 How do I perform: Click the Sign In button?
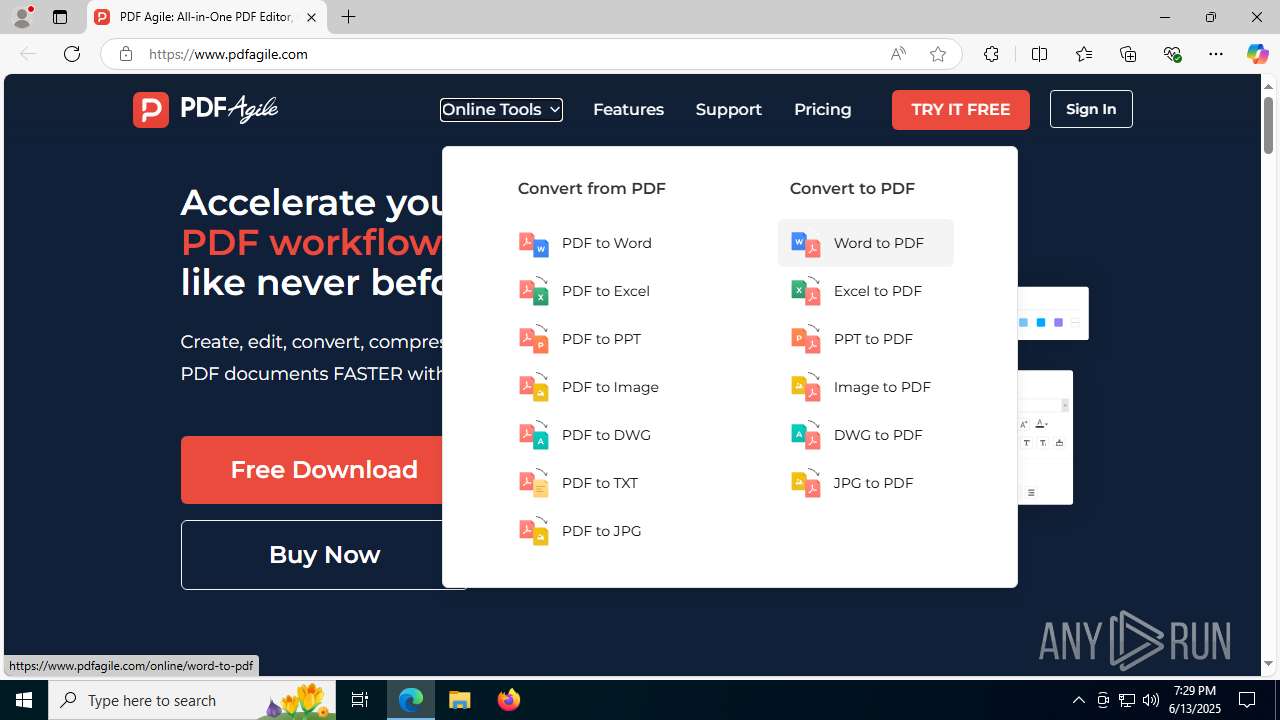click(1091, 109)
